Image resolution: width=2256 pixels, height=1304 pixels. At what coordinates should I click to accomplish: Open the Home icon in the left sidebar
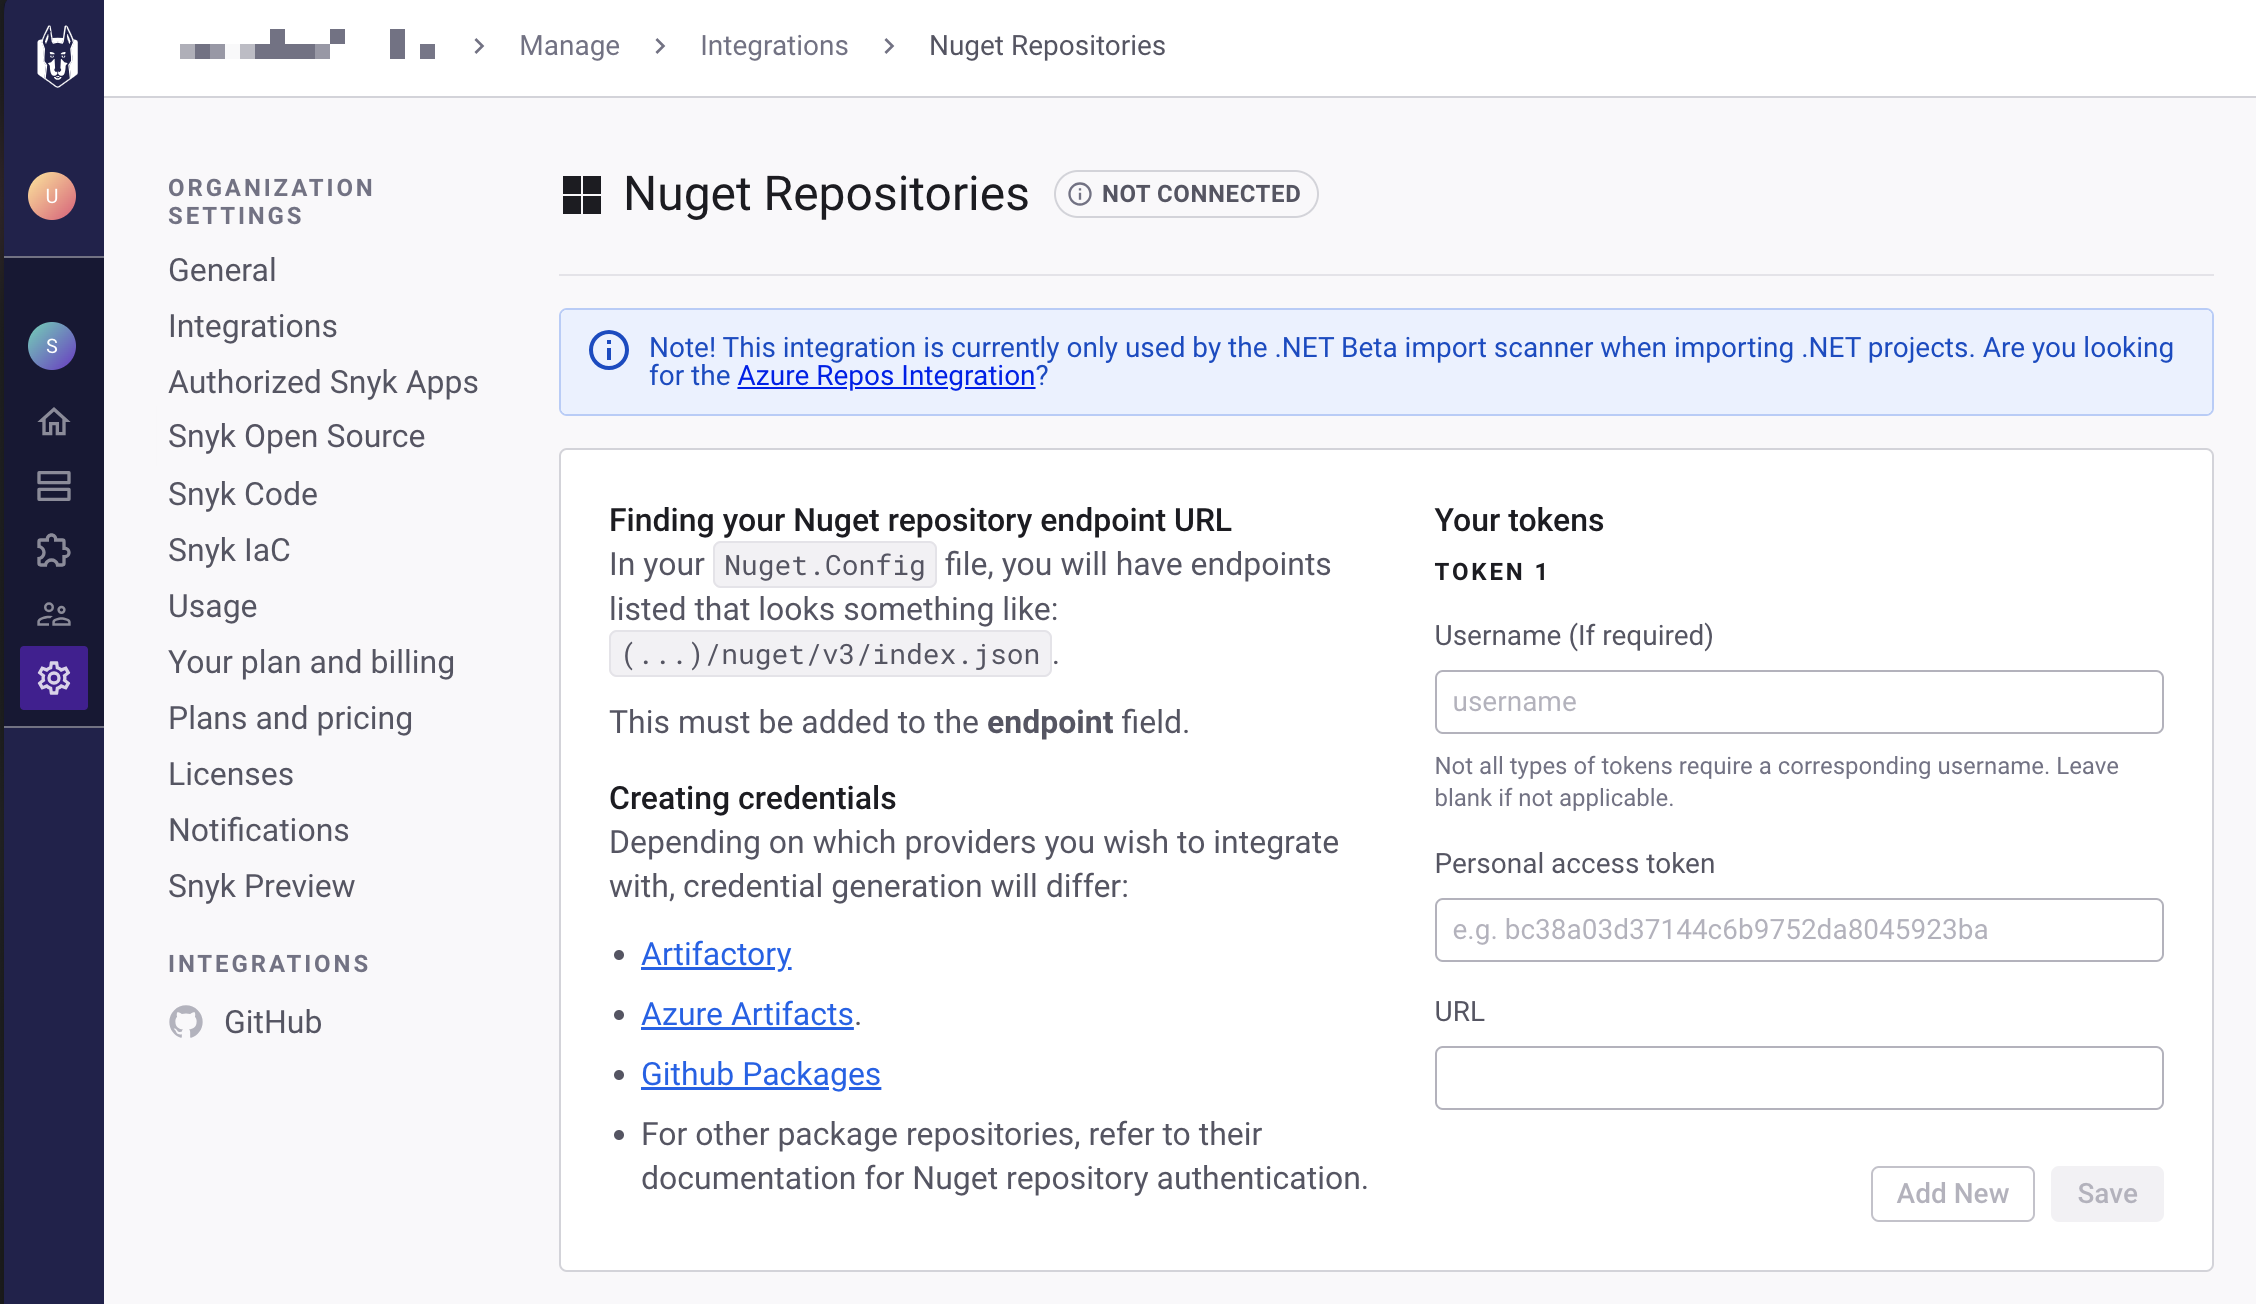[53, 422]
